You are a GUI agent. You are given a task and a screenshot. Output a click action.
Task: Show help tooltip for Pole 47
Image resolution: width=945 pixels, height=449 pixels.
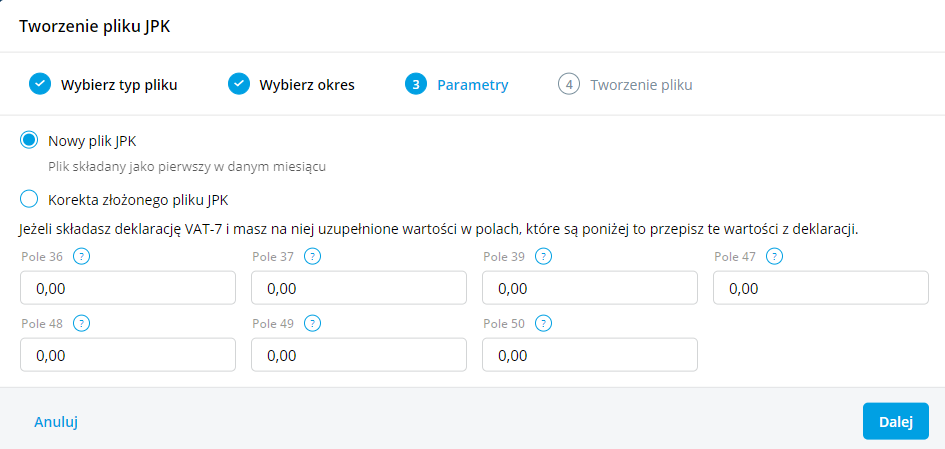click(775, 257)
